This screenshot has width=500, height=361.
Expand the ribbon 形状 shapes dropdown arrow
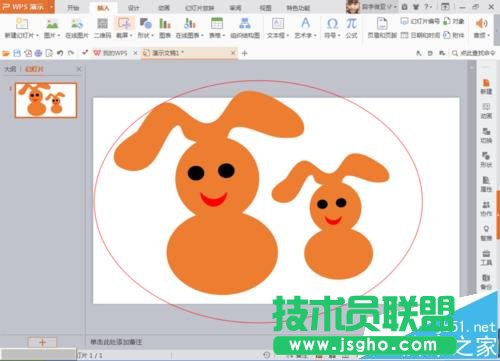pos(152,35)
